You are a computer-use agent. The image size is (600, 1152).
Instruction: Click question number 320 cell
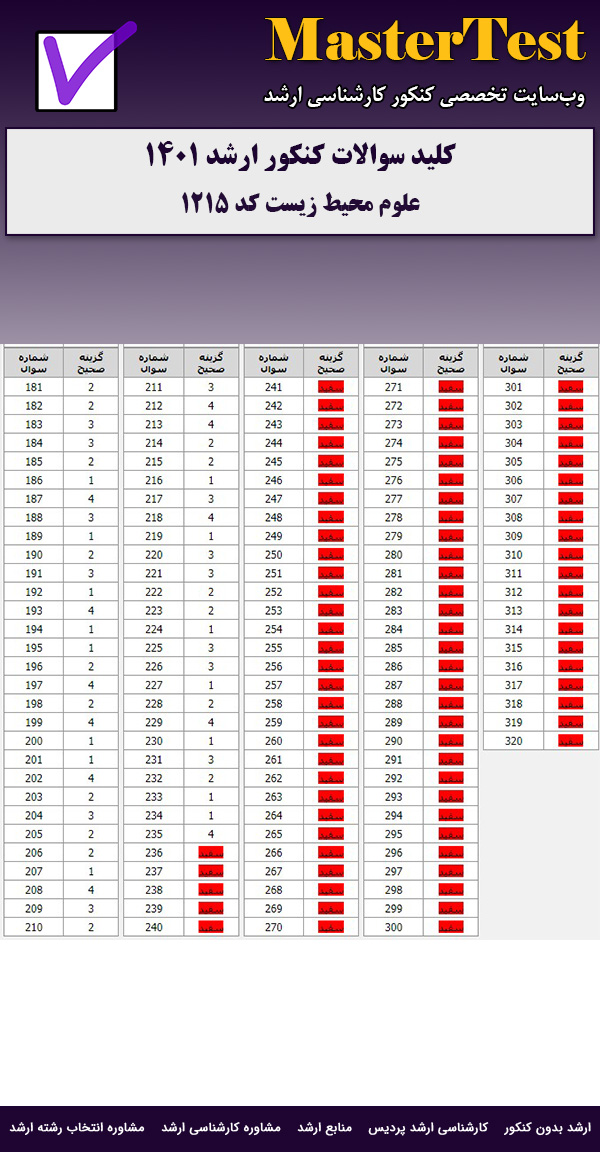pos(514,741)
